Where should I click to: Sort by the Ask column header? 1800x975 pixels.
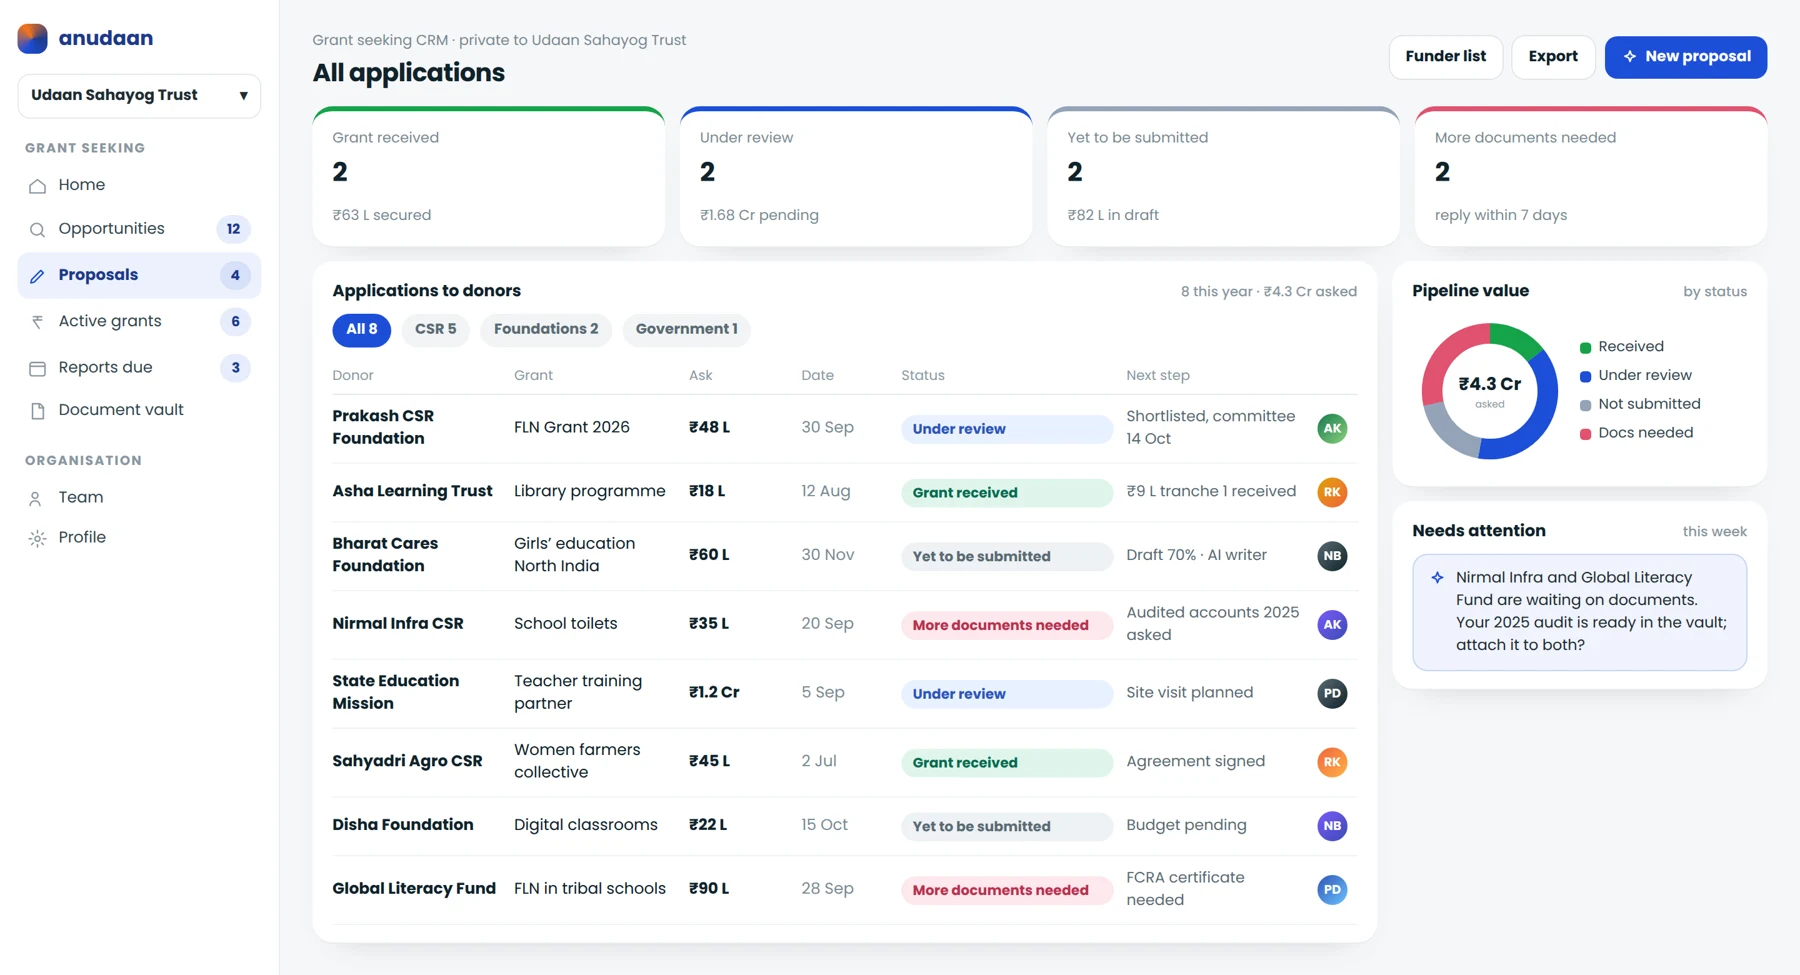pyautogui.click(x=700, y=375)
